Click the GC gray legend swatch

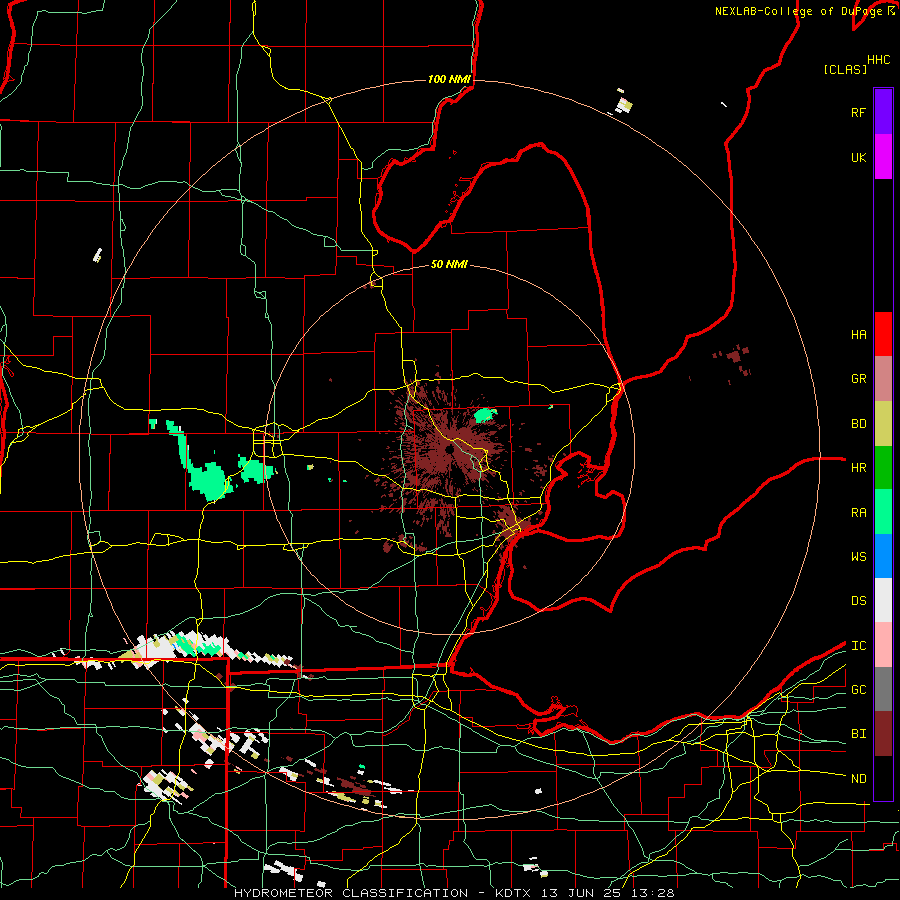[x=883, y=689]
